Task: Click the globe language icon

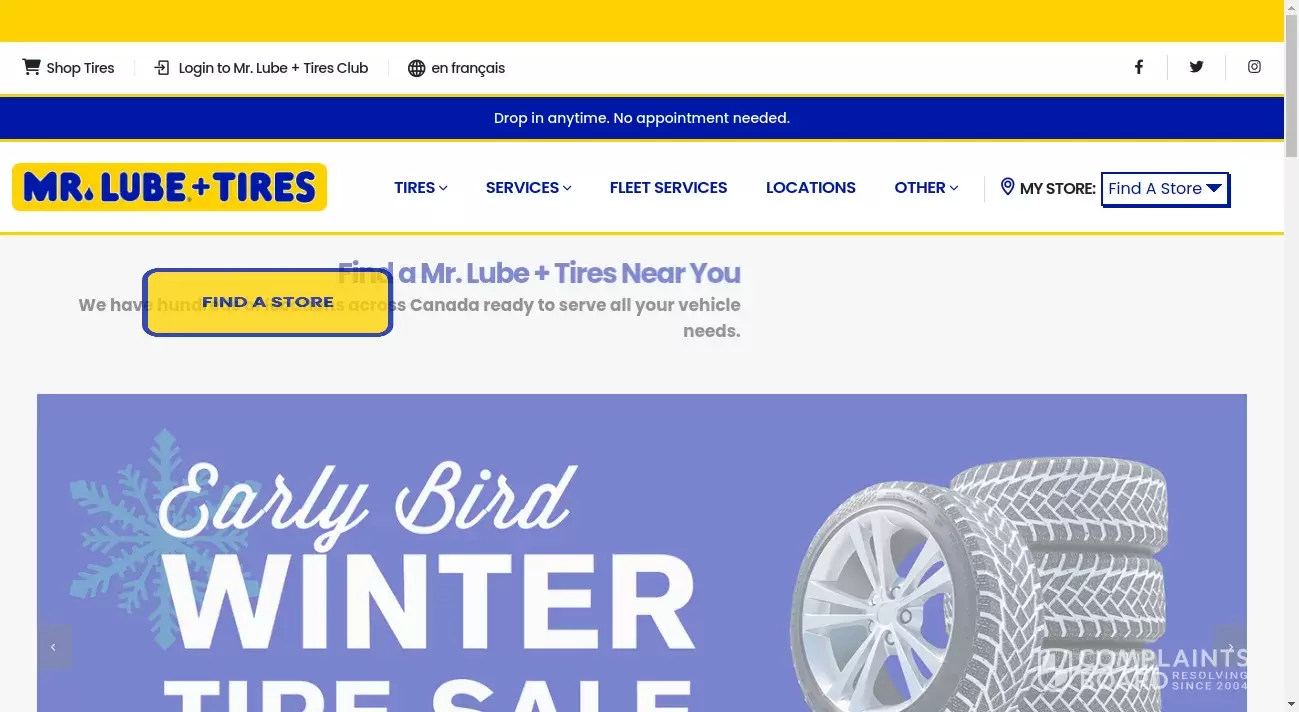Action: (417, 68)
